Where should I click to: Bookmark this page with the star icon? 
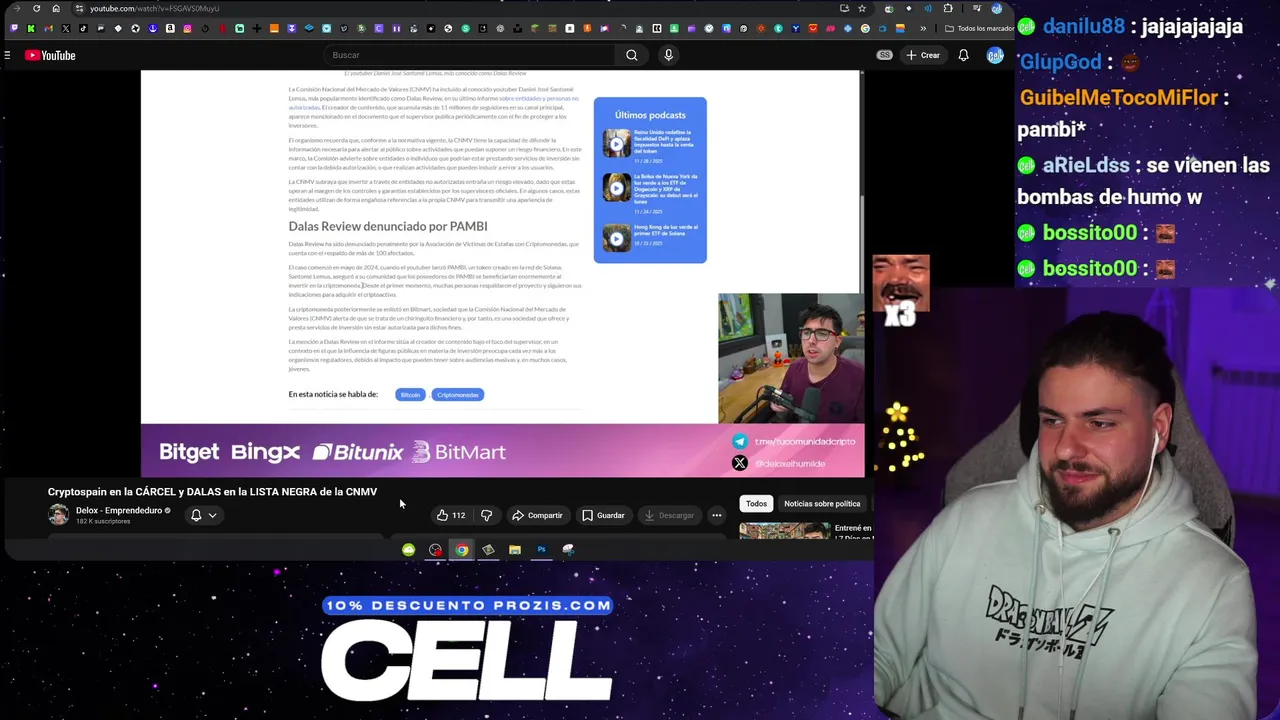(862, 8)
